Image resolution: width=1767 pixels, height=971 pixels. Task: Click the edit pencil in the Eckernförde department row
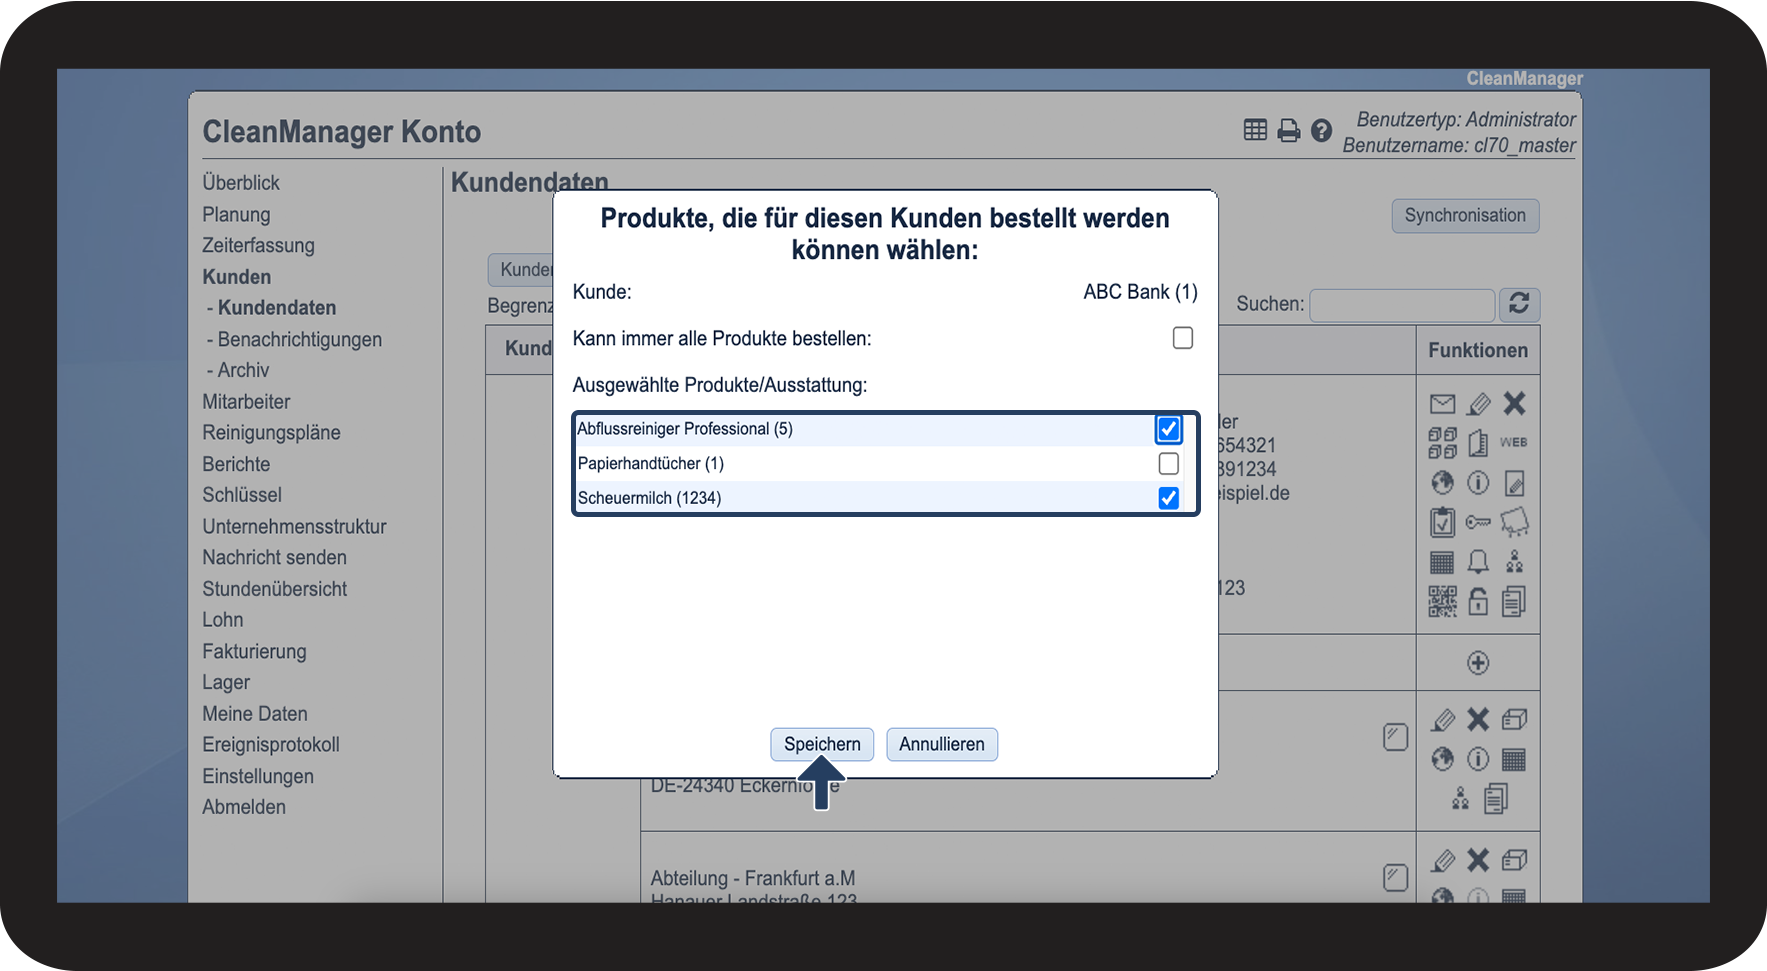[x=1443, y=720]
